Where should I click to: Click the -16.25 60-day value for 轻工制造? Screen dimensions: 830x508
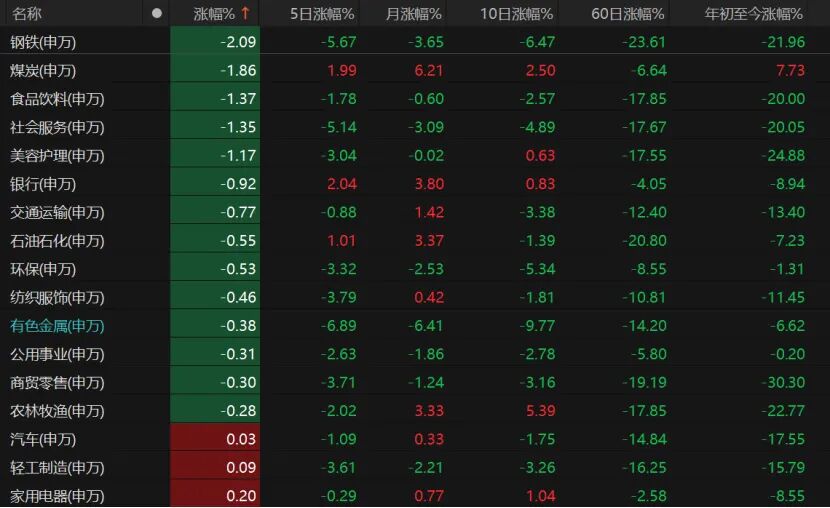click(x=644, y=468)
